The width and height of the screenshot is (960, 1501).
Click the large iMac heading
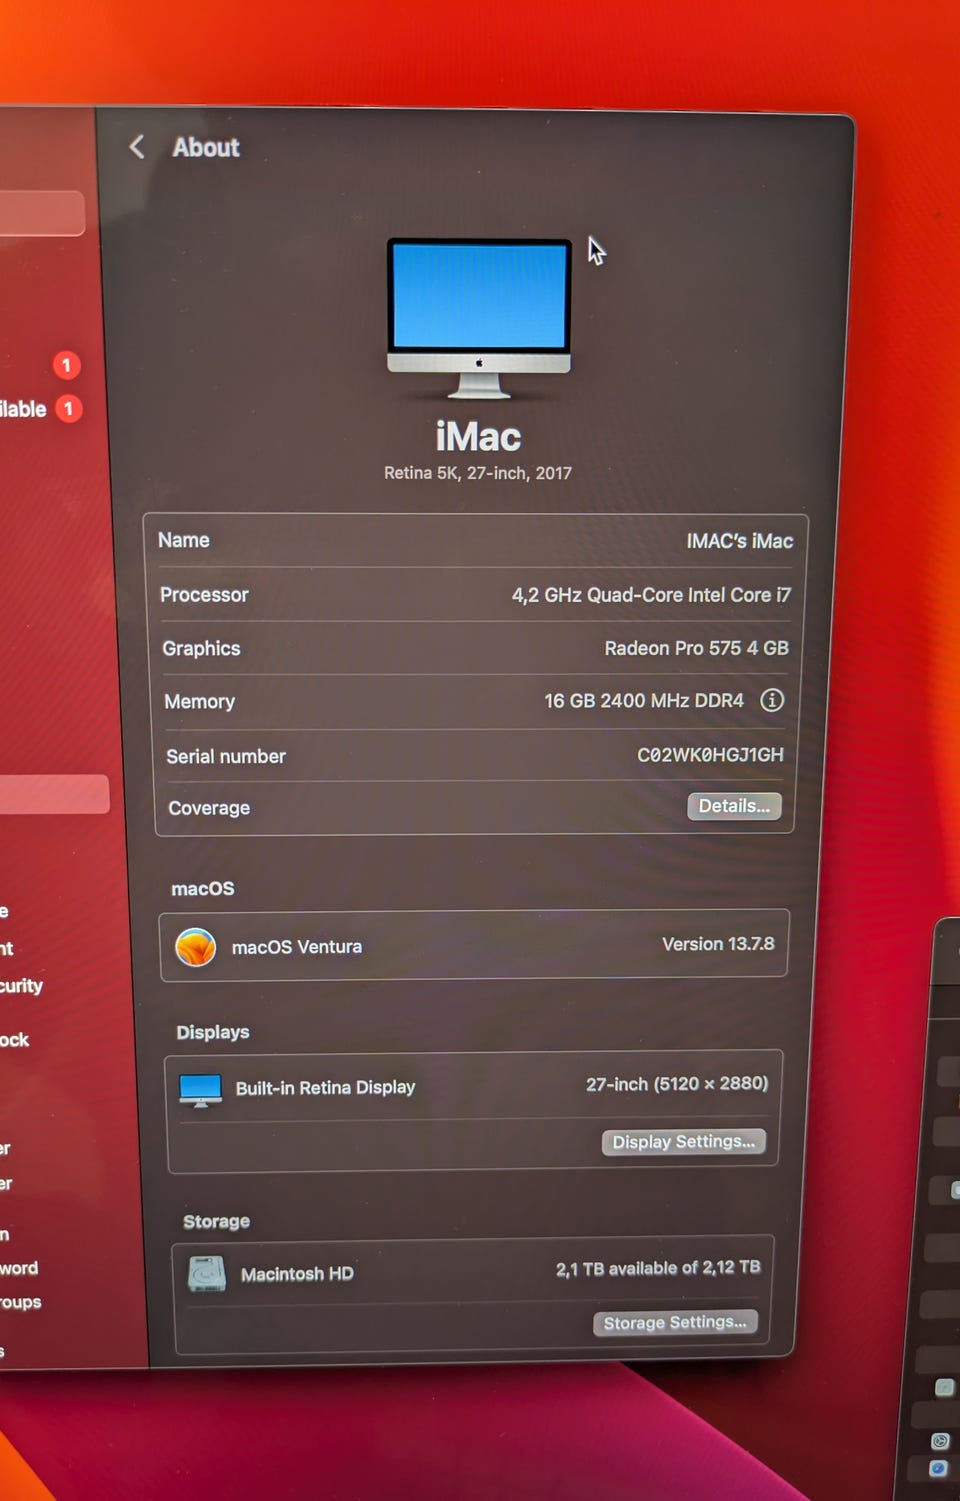pyautogui.click(x=478, y=437)
